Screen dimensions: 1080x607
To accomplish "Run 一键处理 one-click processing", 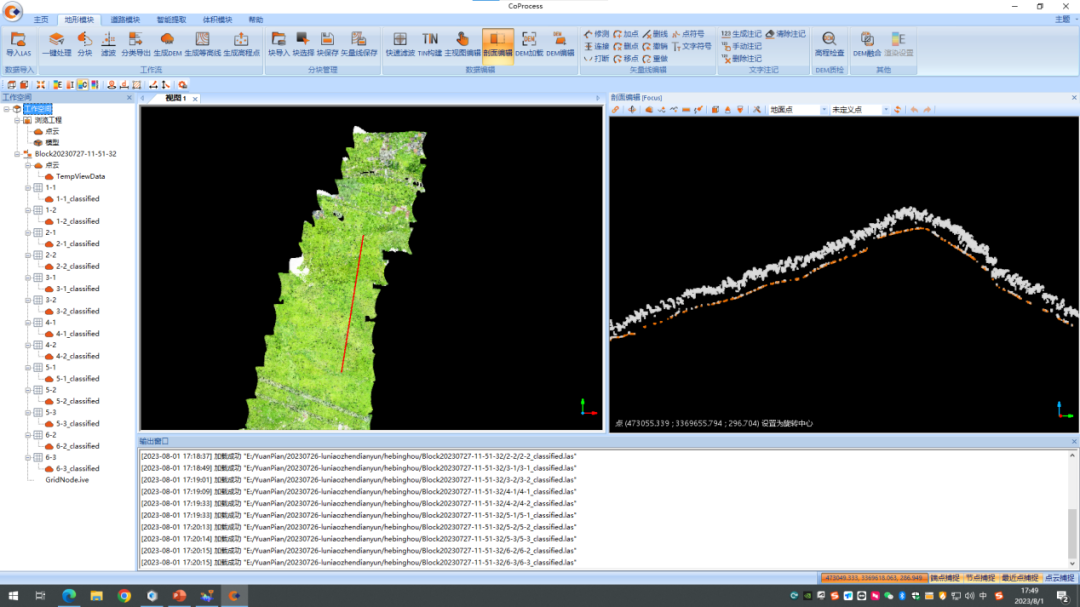I will pos(56,43).
